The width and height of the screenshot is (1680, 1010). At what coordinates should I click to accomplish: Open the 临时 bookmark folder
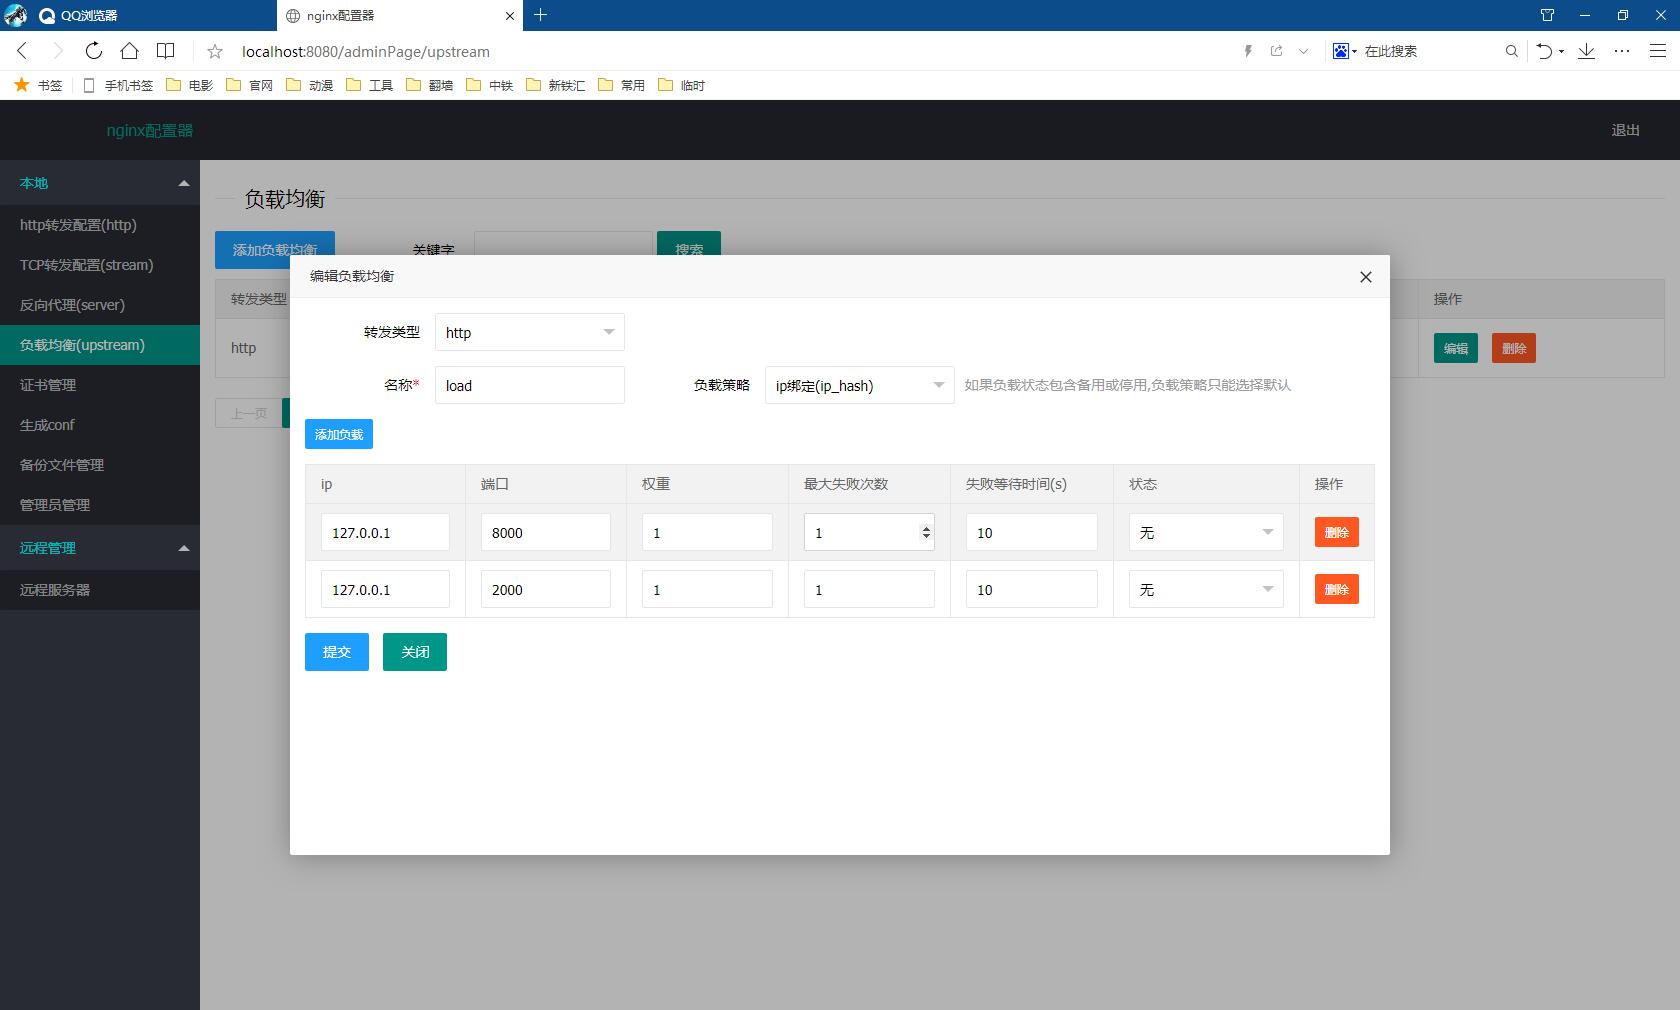coord(682,85)
